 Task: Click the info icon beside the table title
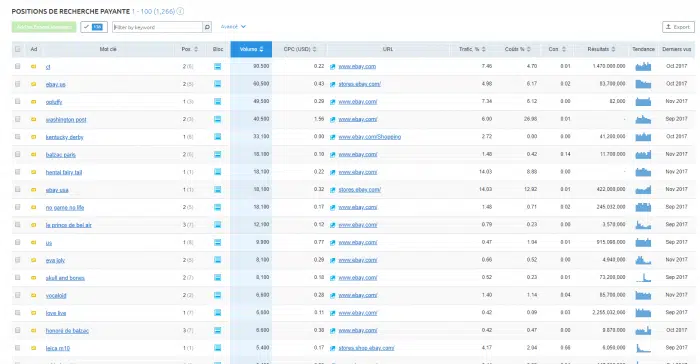[x=180, y=11]
